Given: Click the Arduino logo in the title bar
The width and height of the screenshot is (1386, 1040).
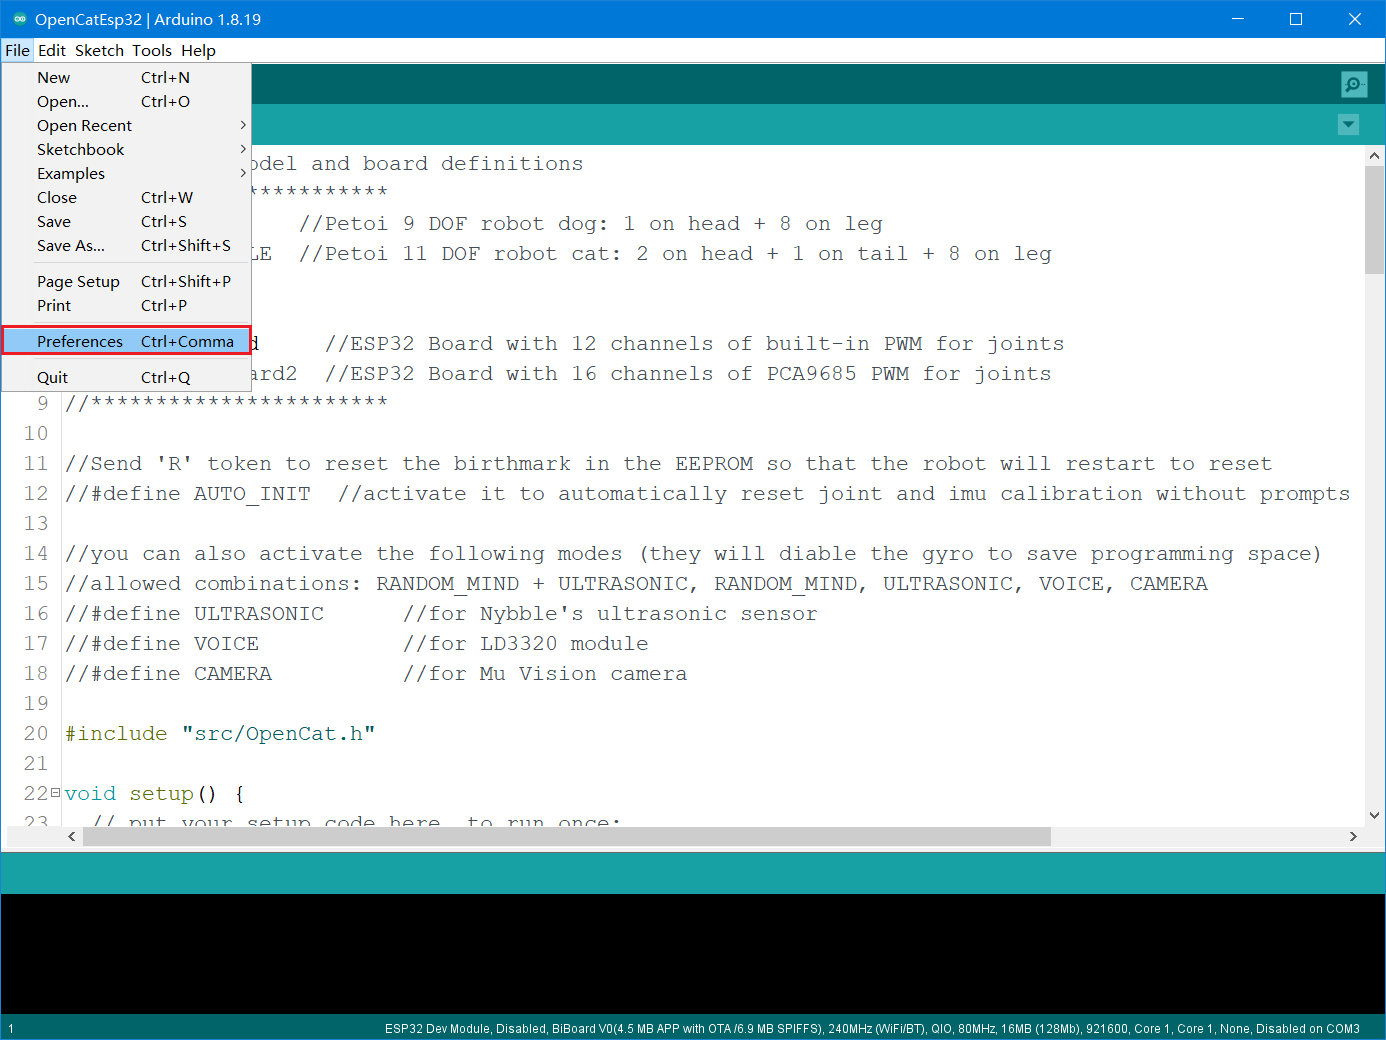Looking at the screenshot, I should click(19, 19).
